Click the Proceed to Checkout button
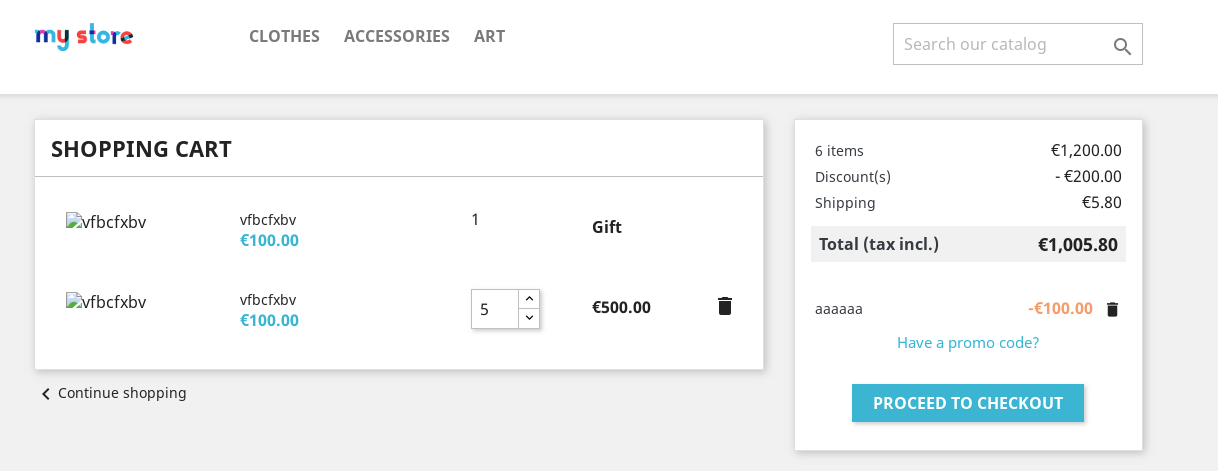 coord(967,403)
